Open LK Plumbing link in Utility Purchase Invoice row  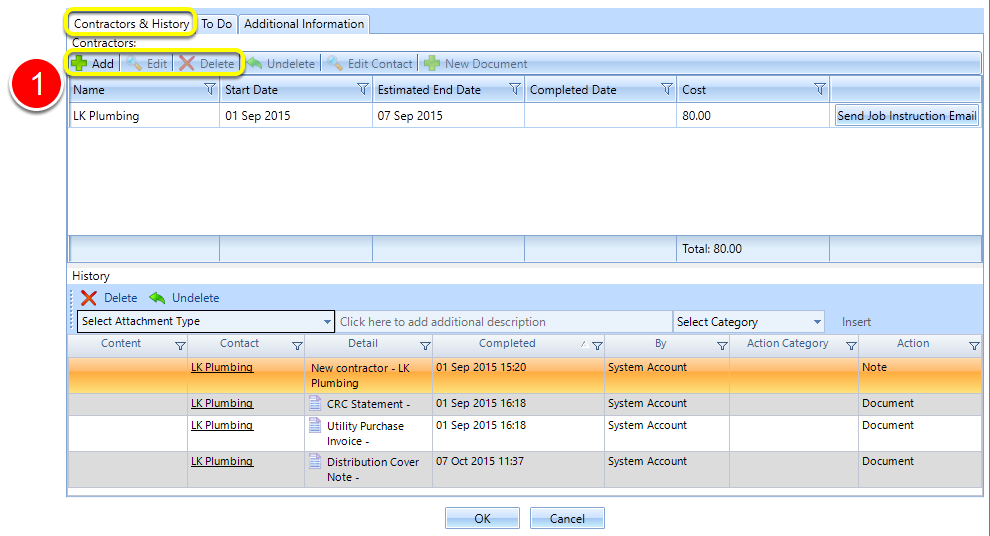coord(222,425)
